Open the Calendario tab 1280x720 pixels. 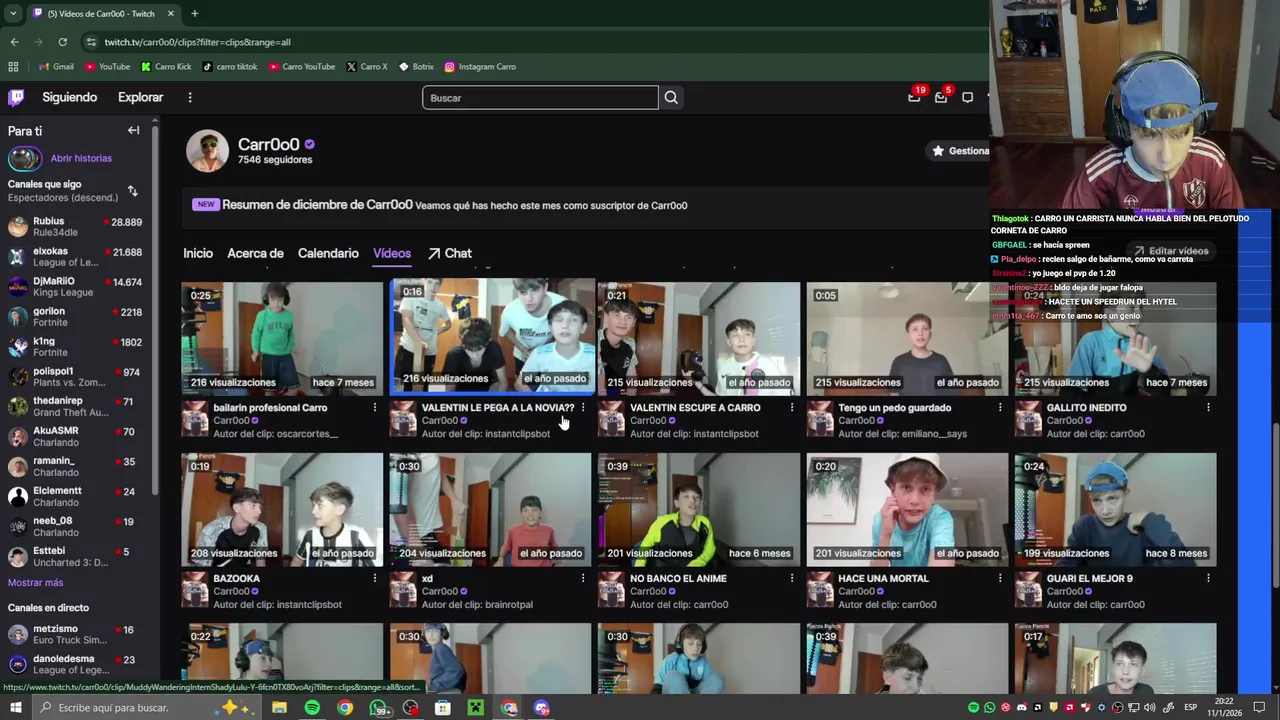coord(328,254)
